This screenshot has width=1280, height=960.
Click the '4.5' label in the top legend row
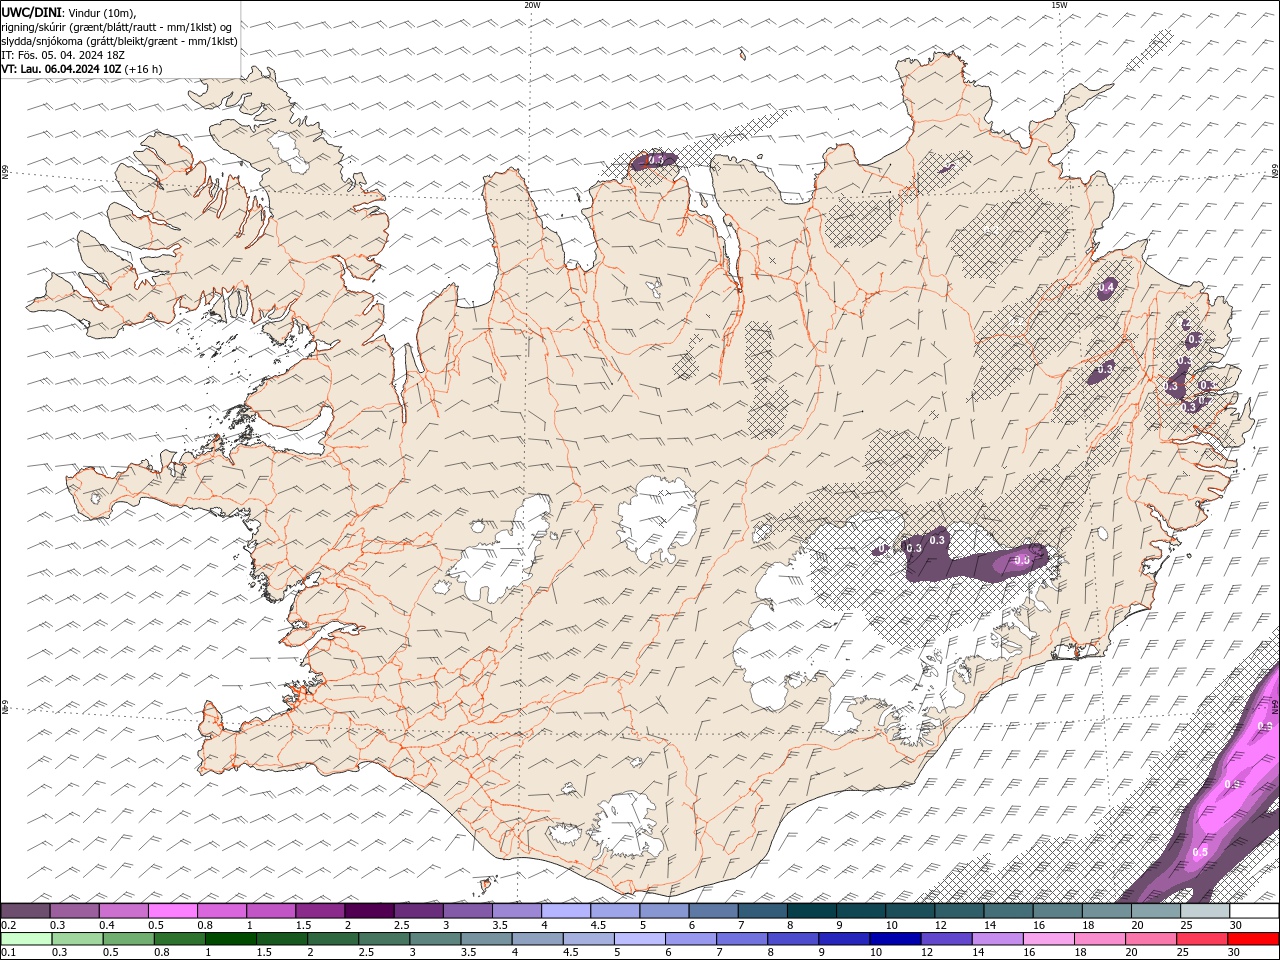(600, 925)
